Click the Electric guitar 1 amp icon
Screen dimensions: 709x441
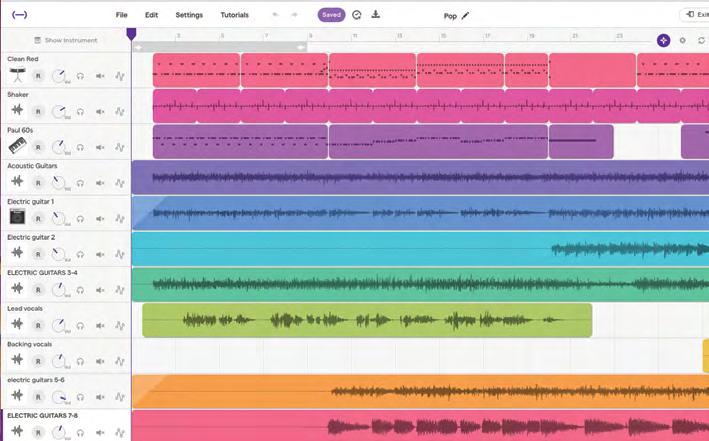[17, 217]
